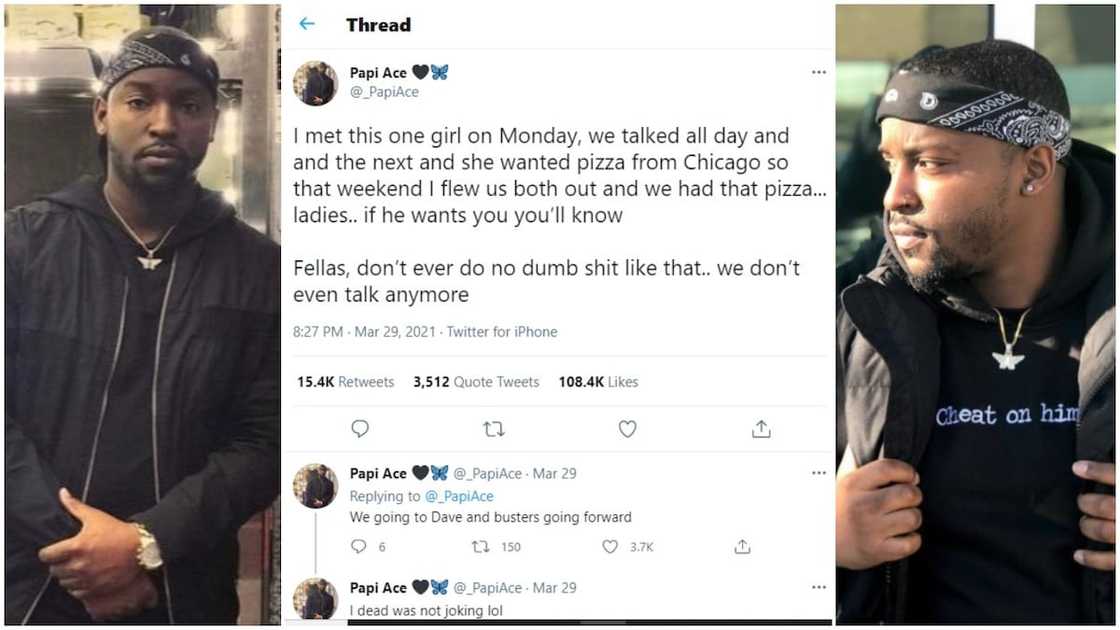Open options menu on the 'I dead was not joking' reply
1120x630 pixels.
pyautogui.click(x=818, y=587)
